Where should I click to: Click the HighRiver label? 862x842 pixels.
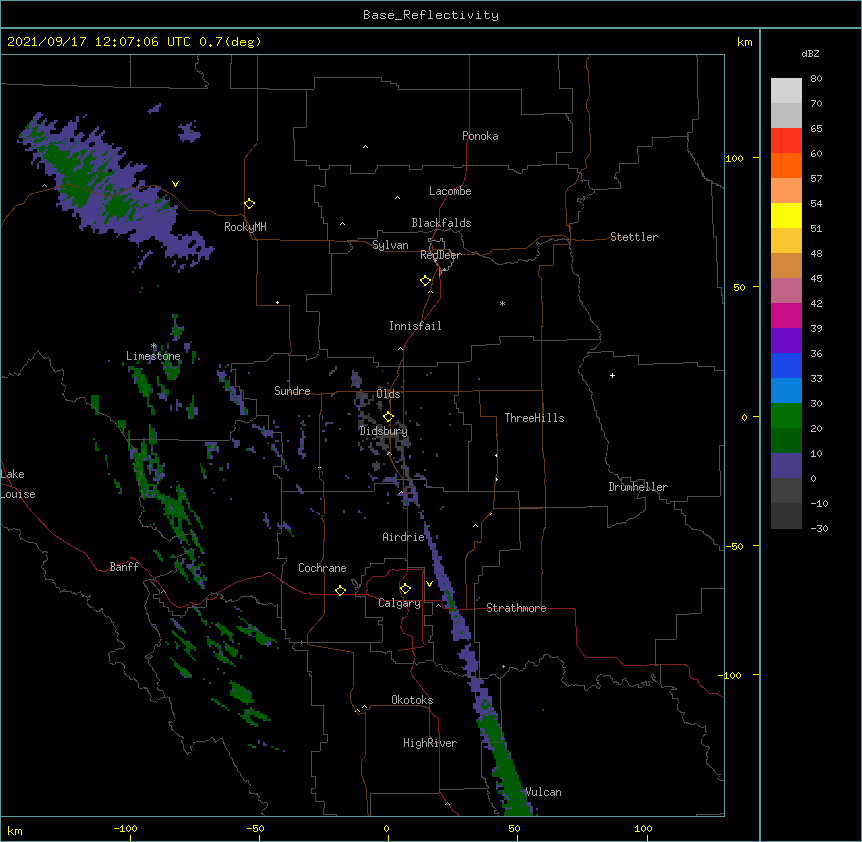pyautogui.click(x=430, y=743)
